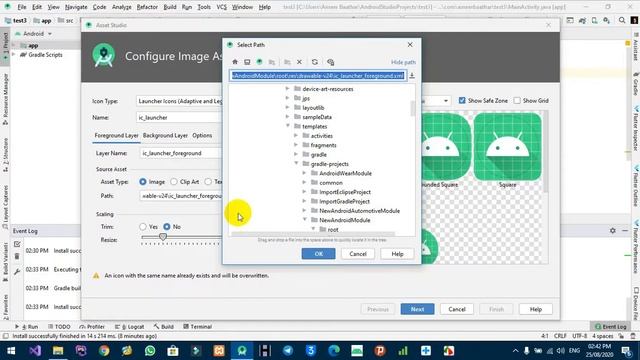Collapse the gradle-projects folder
Image resolution: width=640 pixels, height=360 pixels.
296,164
